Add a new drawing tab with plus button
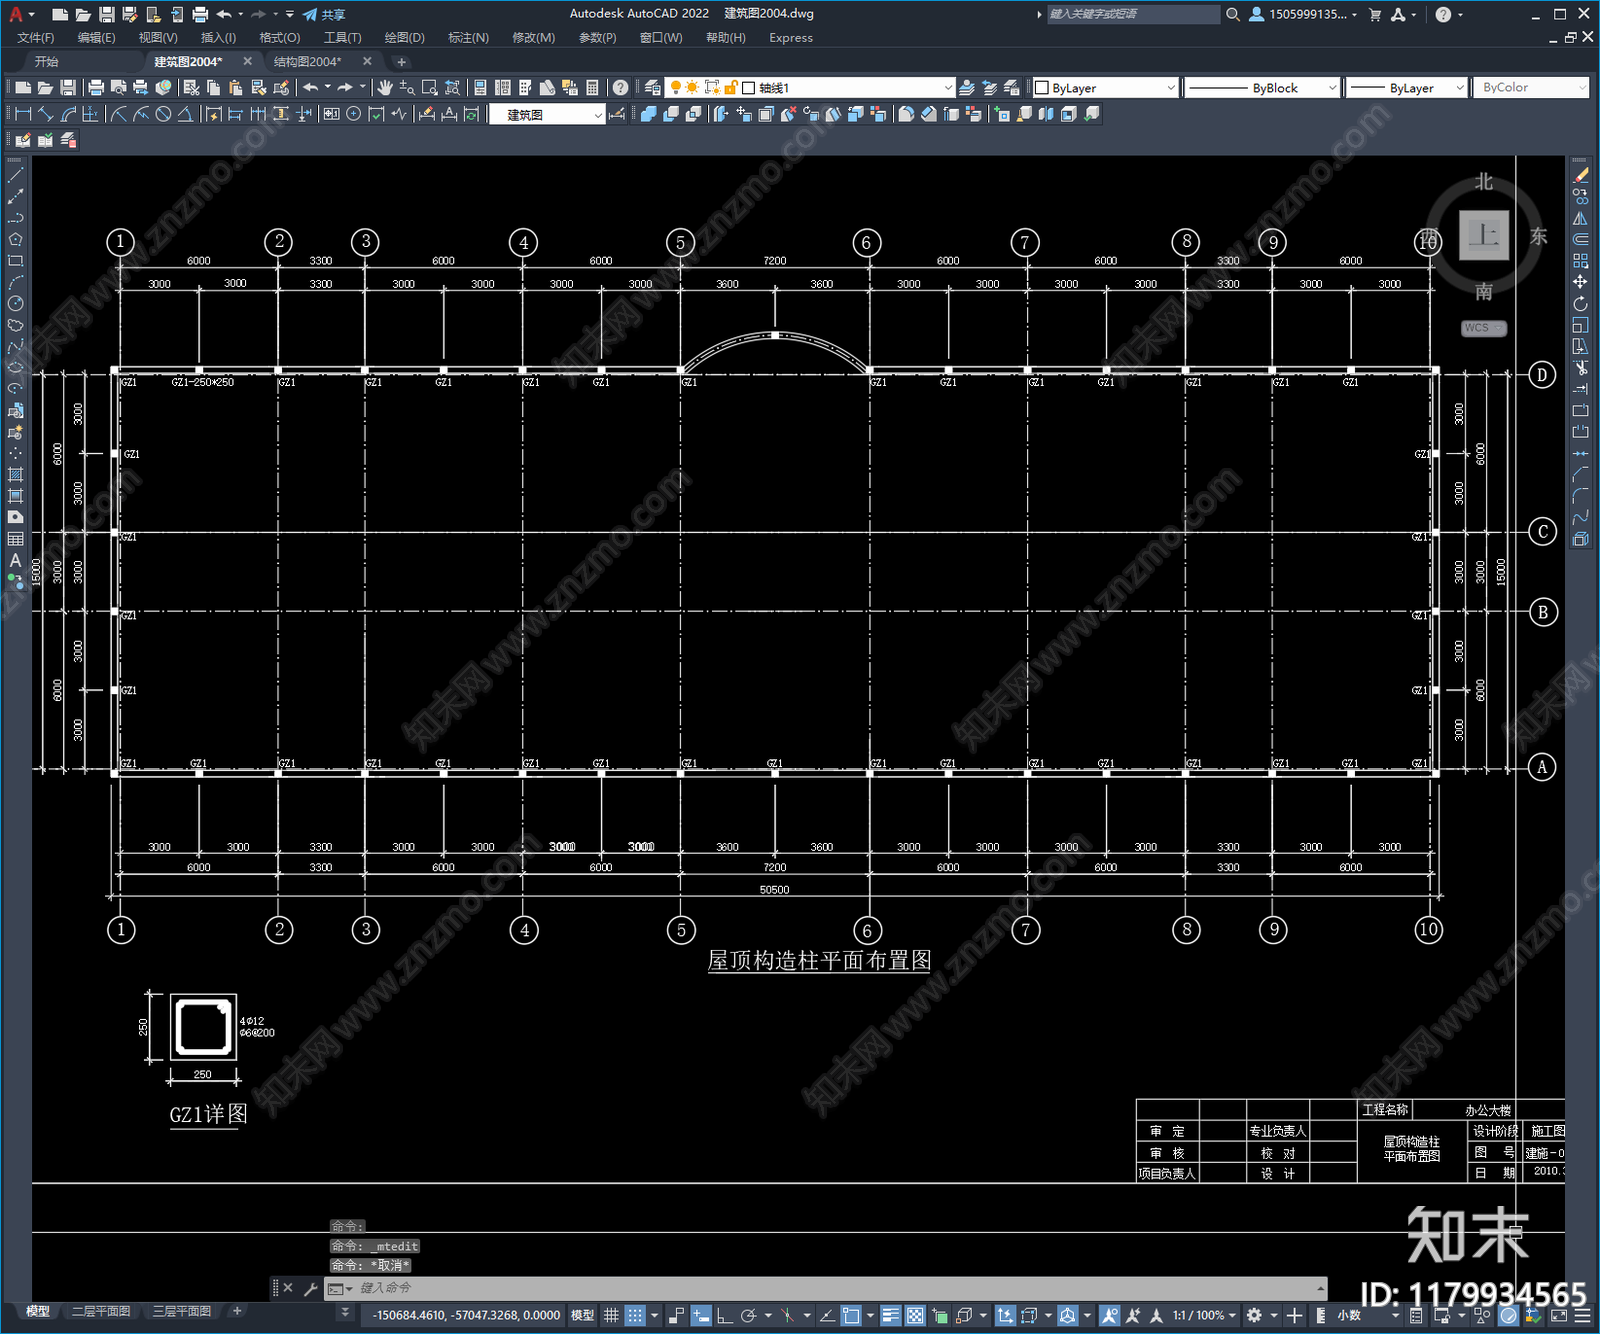Viewport: 1600px width, 1334px height. [x=402, y=62]
